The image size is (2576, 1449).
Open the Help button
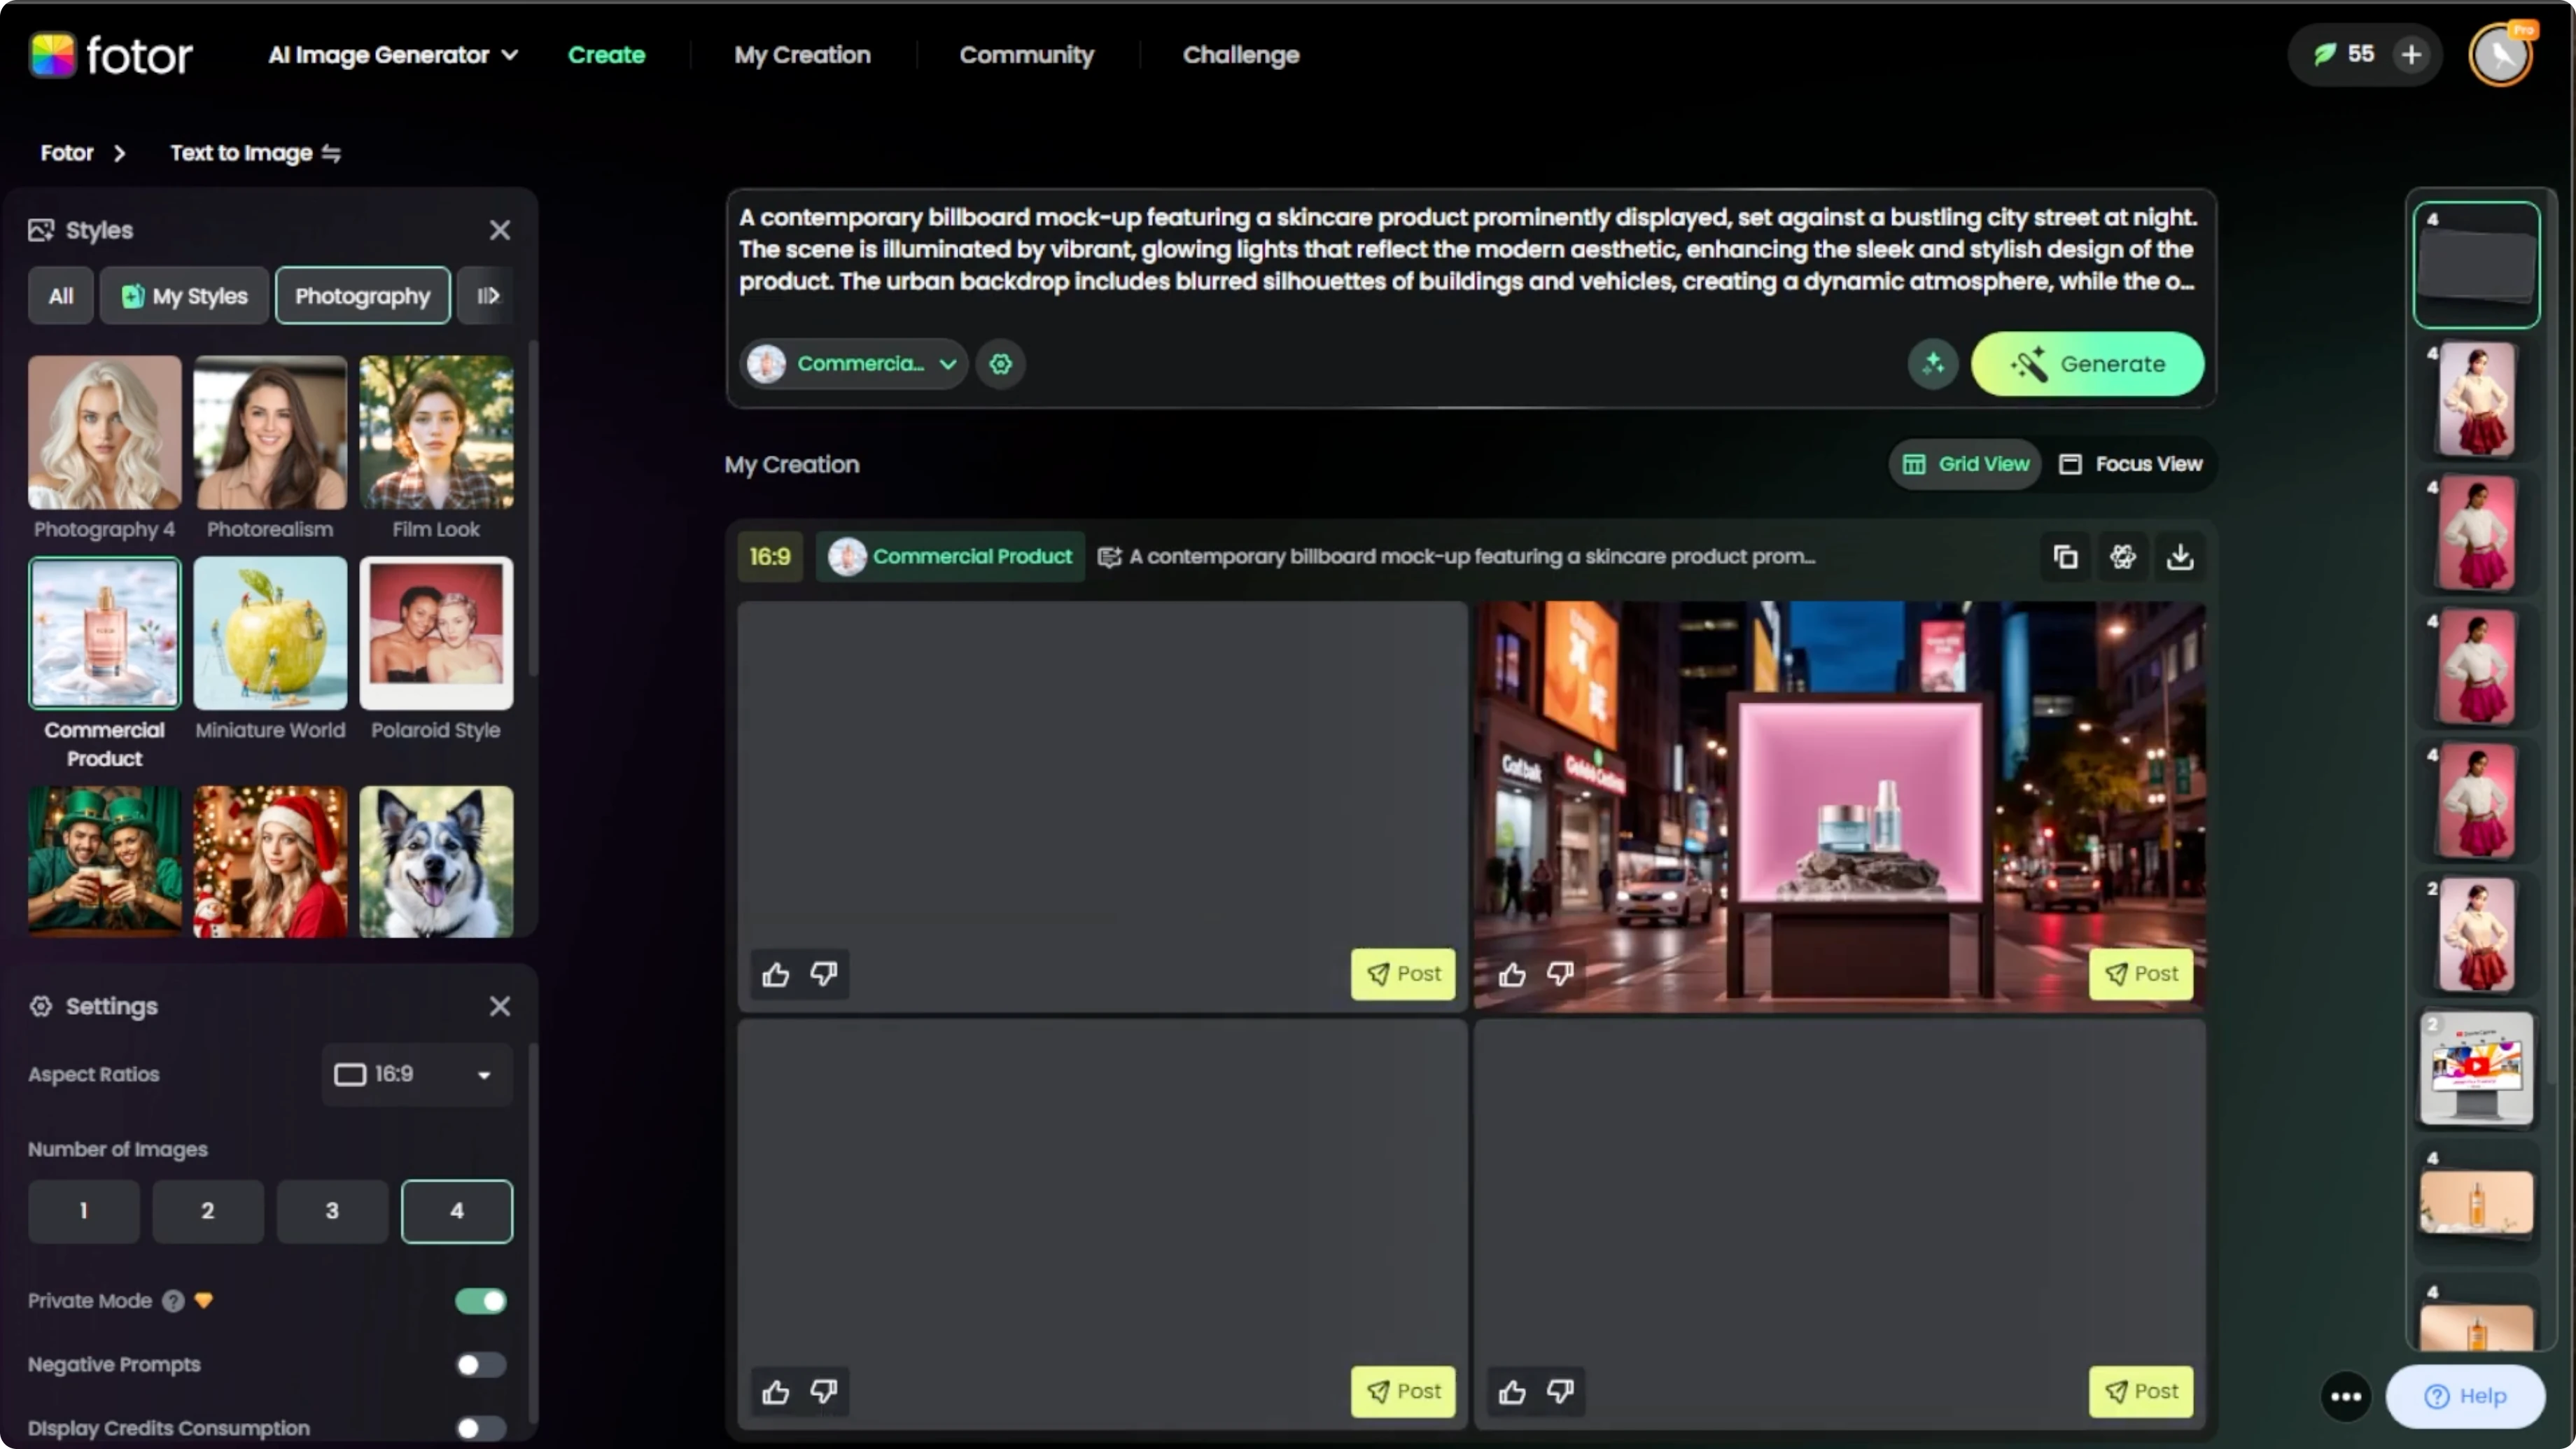coord(2466,1397)
